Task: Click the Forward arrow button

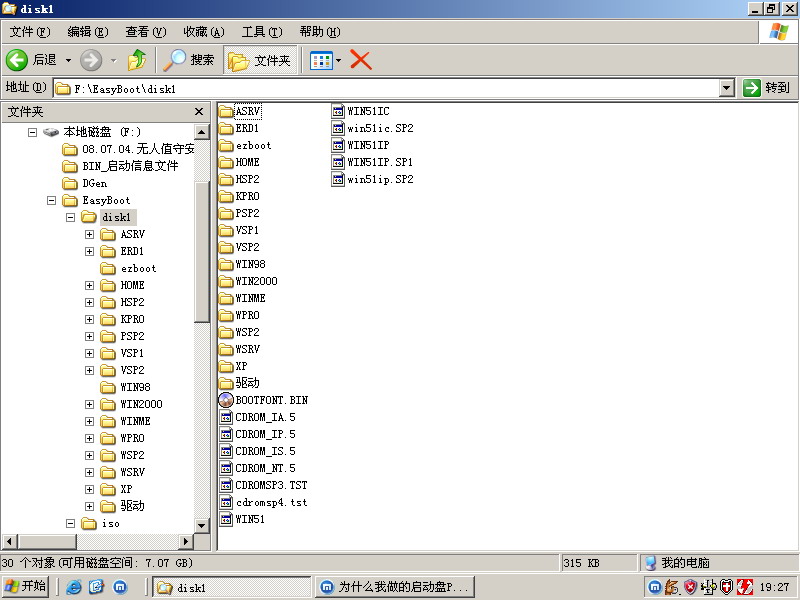Action: pyautogui.click(x=91, y=60)
